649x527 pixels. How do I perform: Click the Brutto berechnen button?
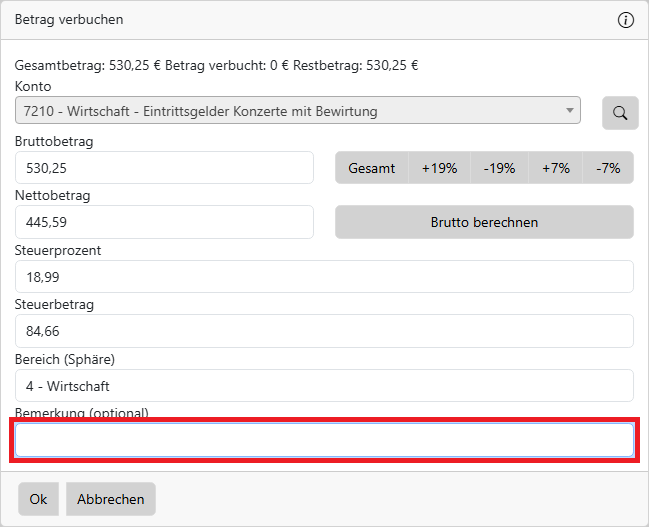(x=484, y=222)
